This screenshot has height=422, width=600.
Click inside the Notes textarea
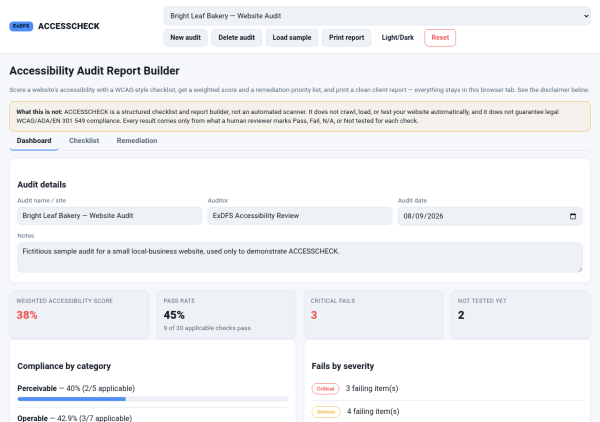(x=300, y=257)
